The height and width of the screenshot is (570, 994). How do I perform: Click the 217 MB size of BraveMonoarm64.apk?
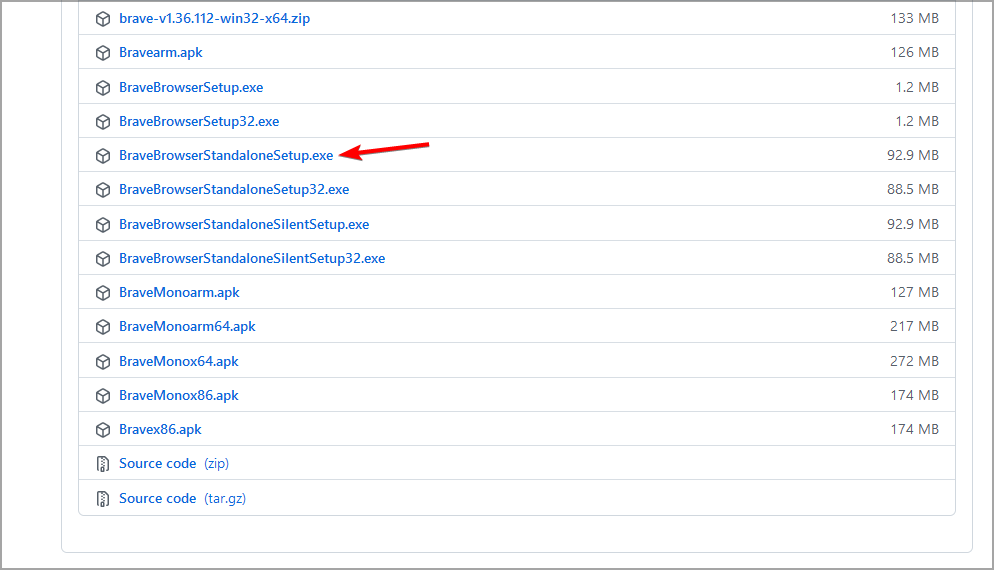[x=914, y=327]
